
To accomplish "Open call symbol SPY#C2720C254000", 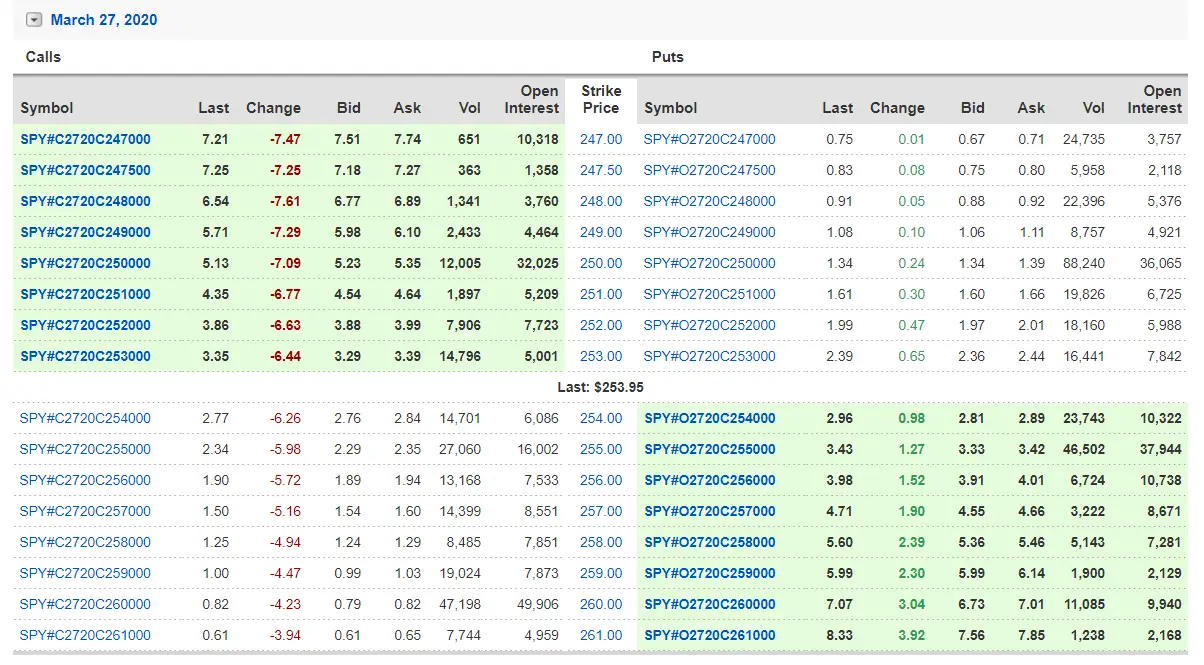I will point(86,418).
